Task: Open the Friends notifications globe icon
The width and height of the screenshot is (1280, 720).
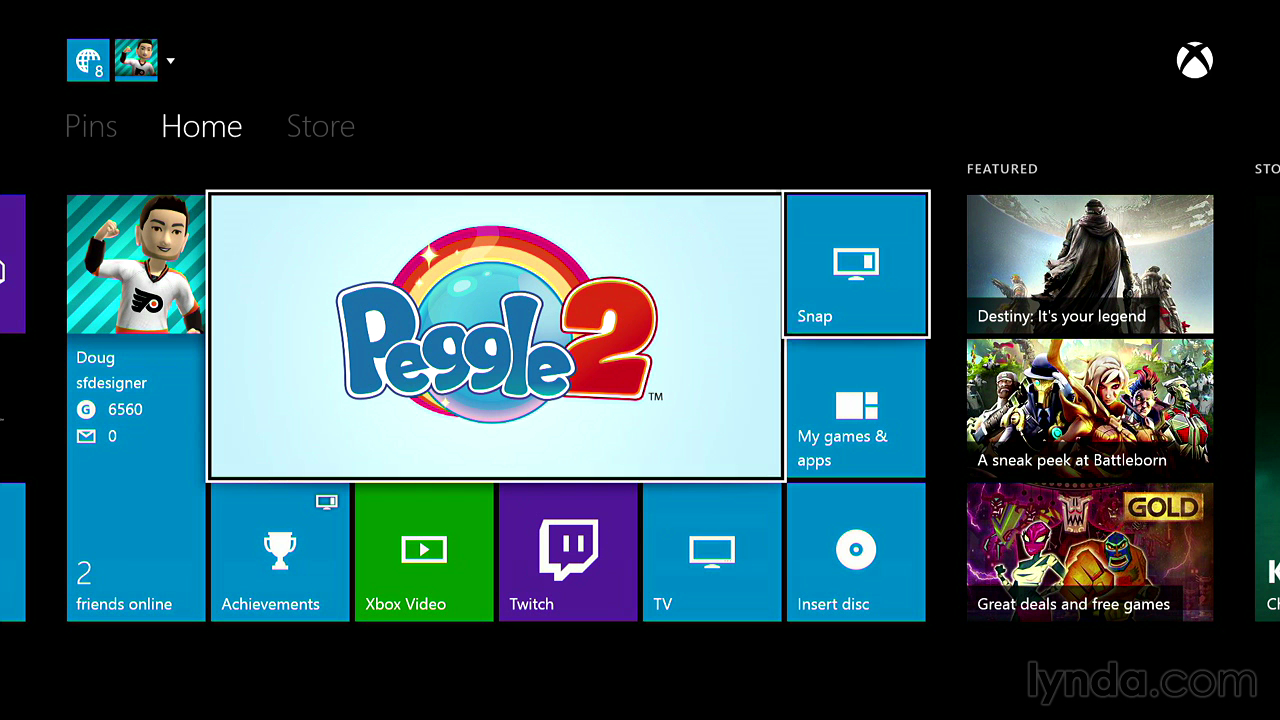Action: click(x=88, y=60)
